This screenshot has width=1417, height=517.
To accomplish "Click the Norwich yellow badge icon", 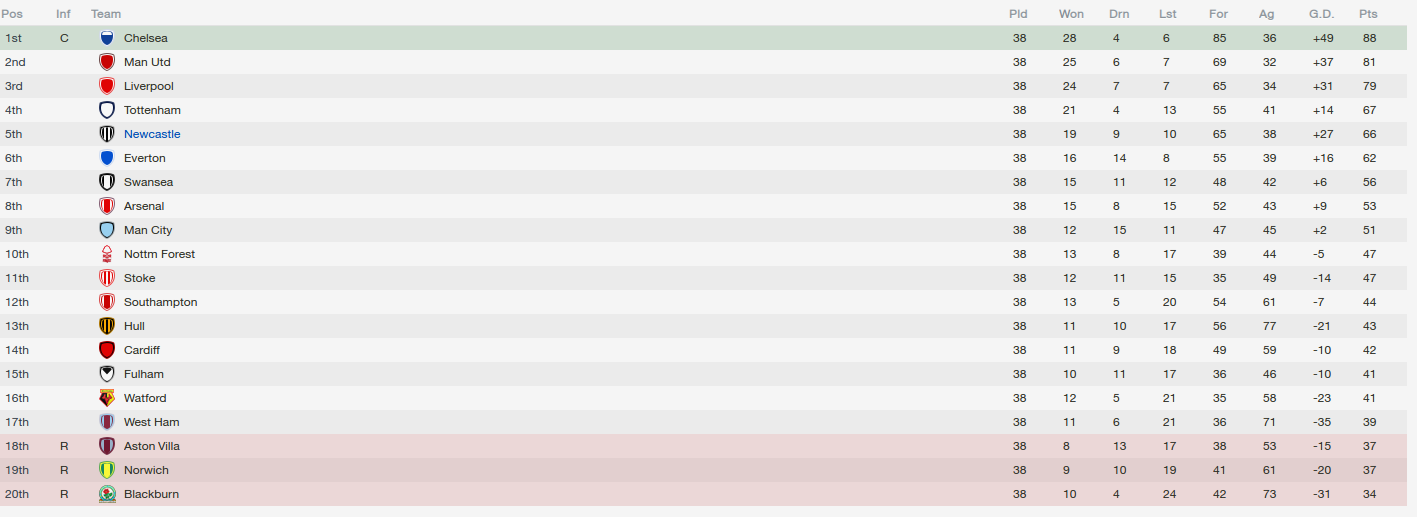I will tap(107, 470).
